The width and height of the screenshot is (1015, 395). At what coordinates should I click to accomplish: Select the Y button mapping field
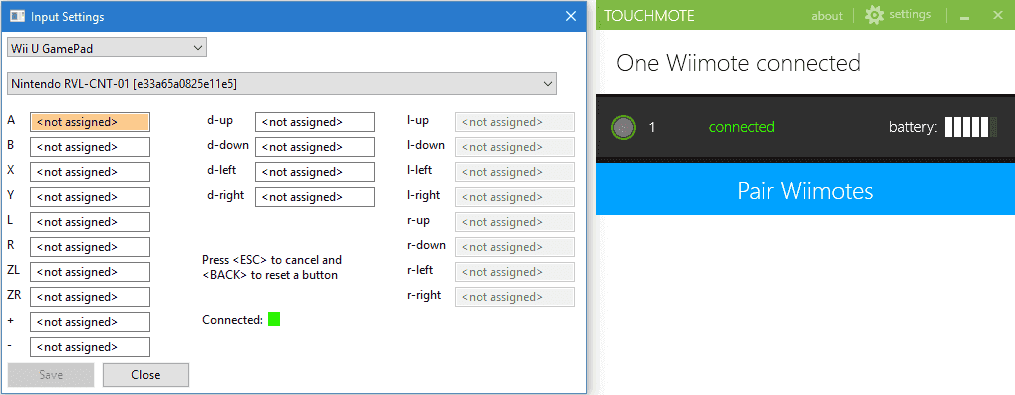click(90, 197)
